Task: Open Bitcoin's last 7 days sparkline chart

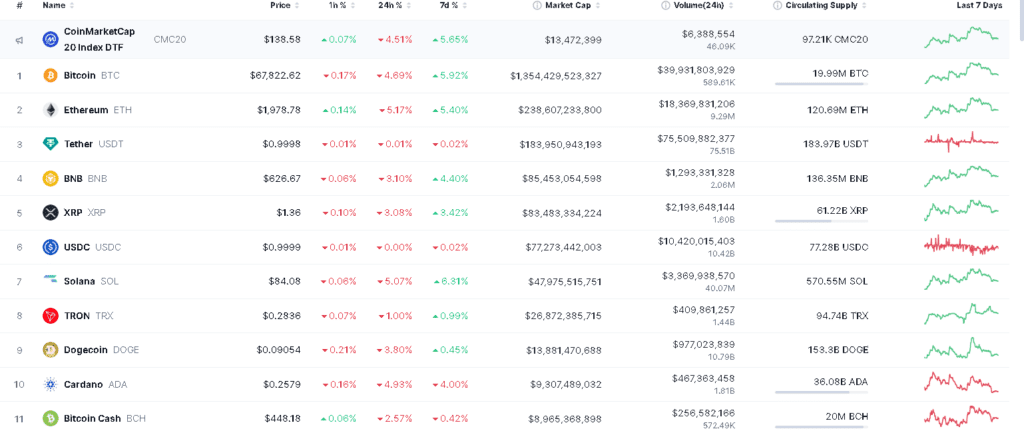Action: point(961,73)
